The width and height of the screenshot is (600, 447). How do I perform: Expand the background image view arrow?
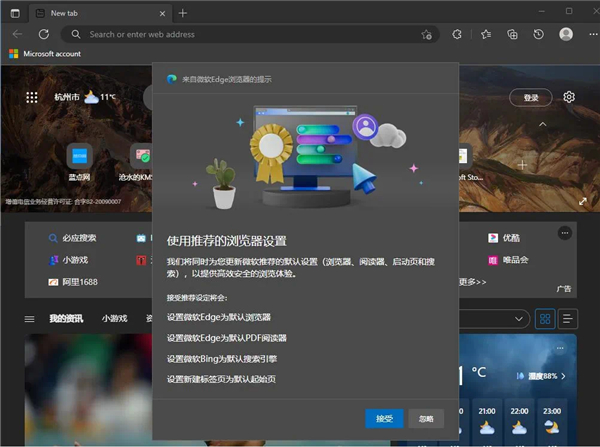point(583,201)
